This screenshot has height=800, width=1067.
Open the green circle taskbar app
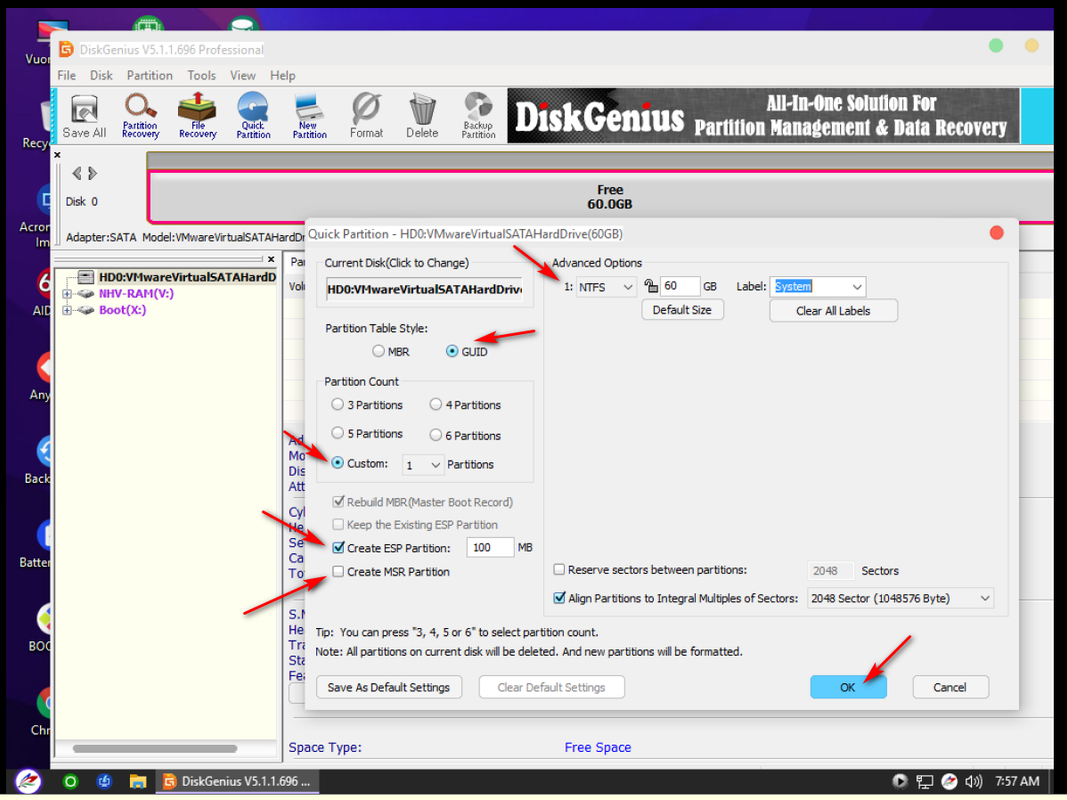(70, 781)
